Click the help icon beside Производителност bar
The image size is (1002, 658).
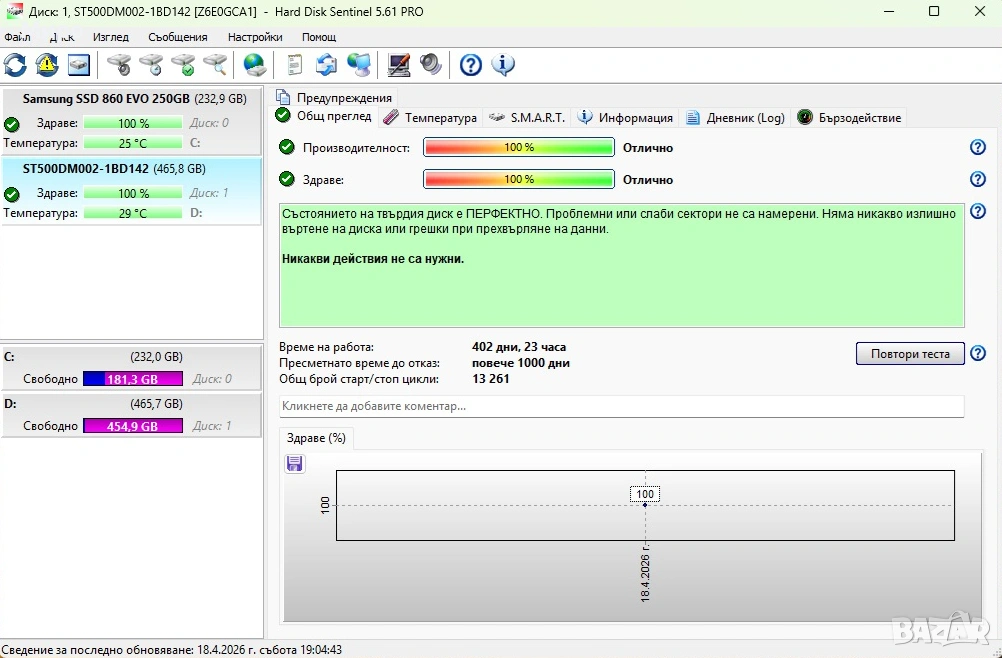[x=978, y=148]
